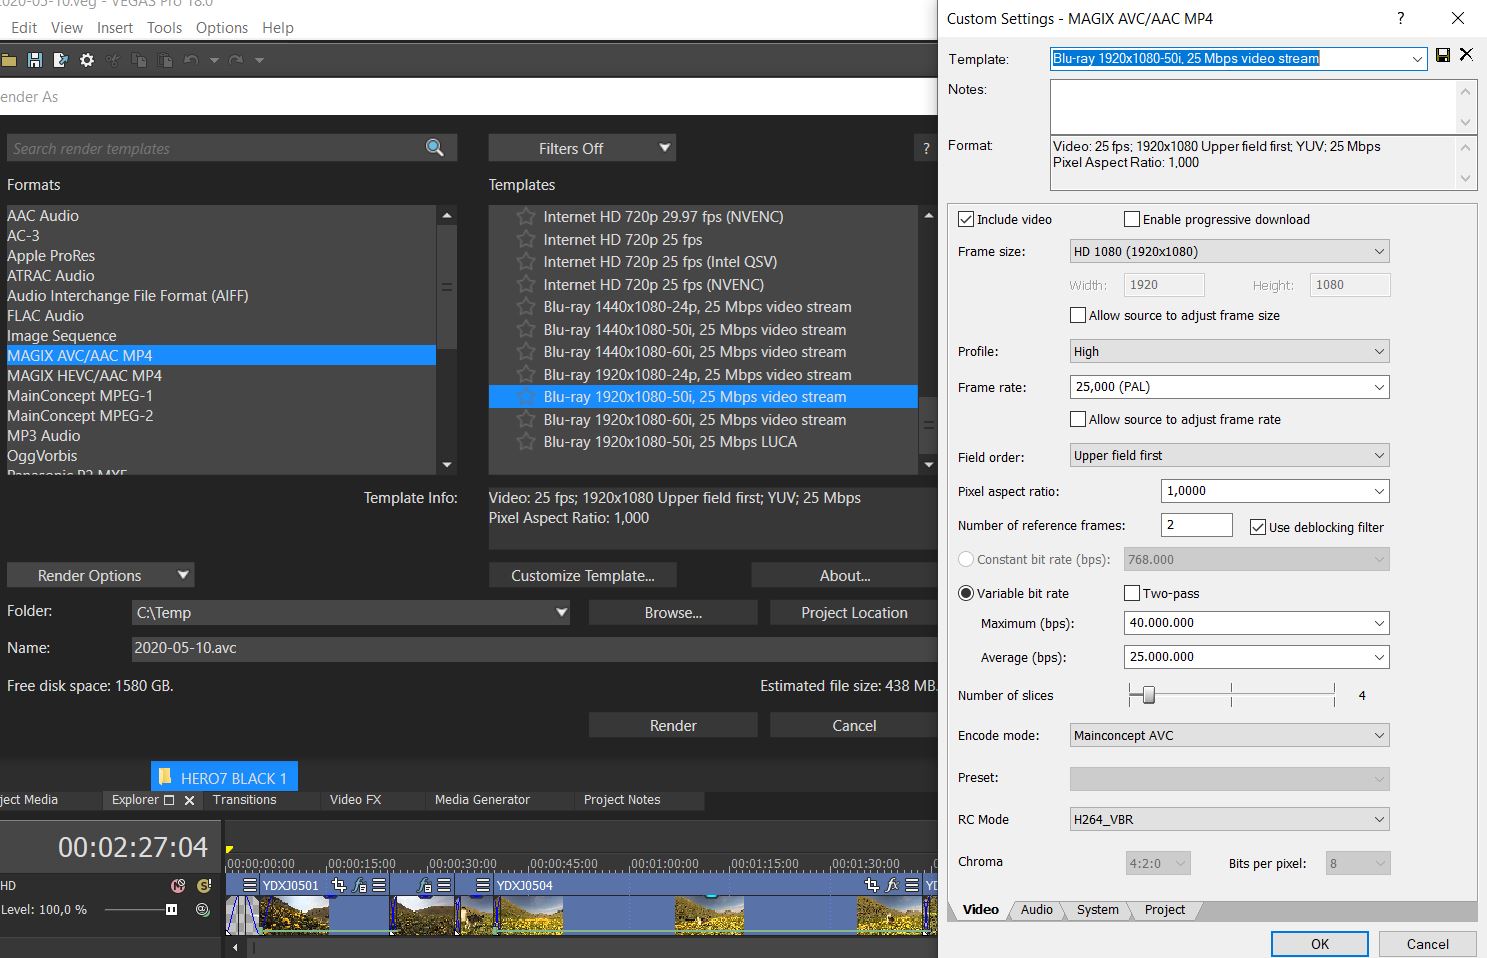Toggle Use deblocking filter checkbox
Screen dimensions: 1487x958
click(x=1258, y=527)
